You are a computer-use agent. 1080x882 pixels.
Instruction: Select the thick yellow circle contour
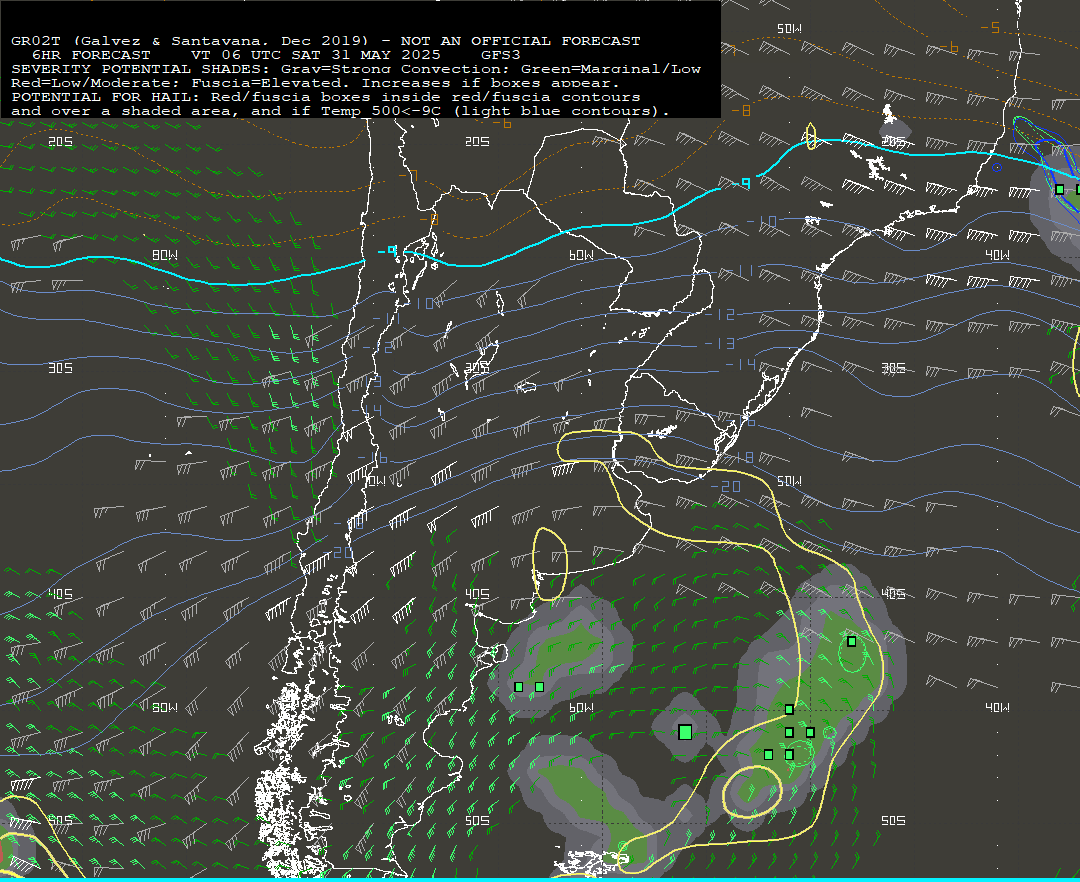[752, 792]
